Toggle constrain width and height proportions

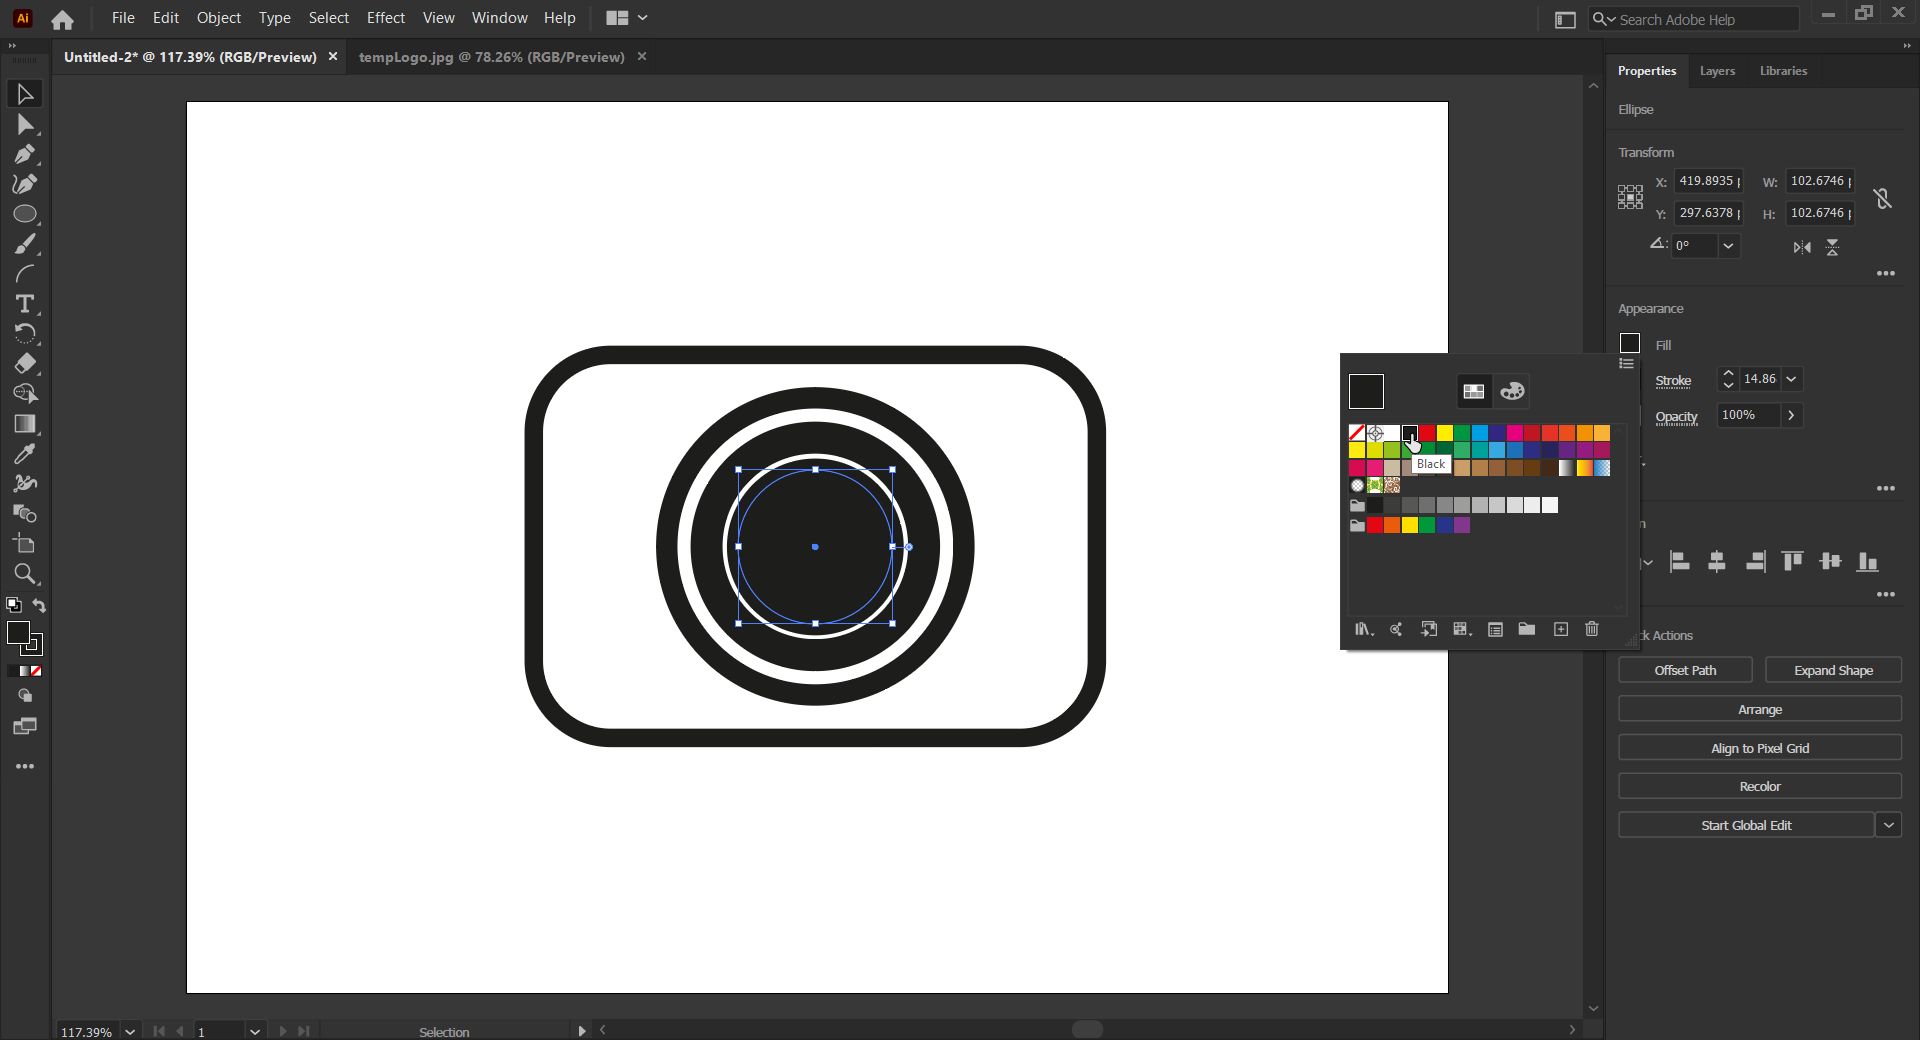(x=1883, y=198)
